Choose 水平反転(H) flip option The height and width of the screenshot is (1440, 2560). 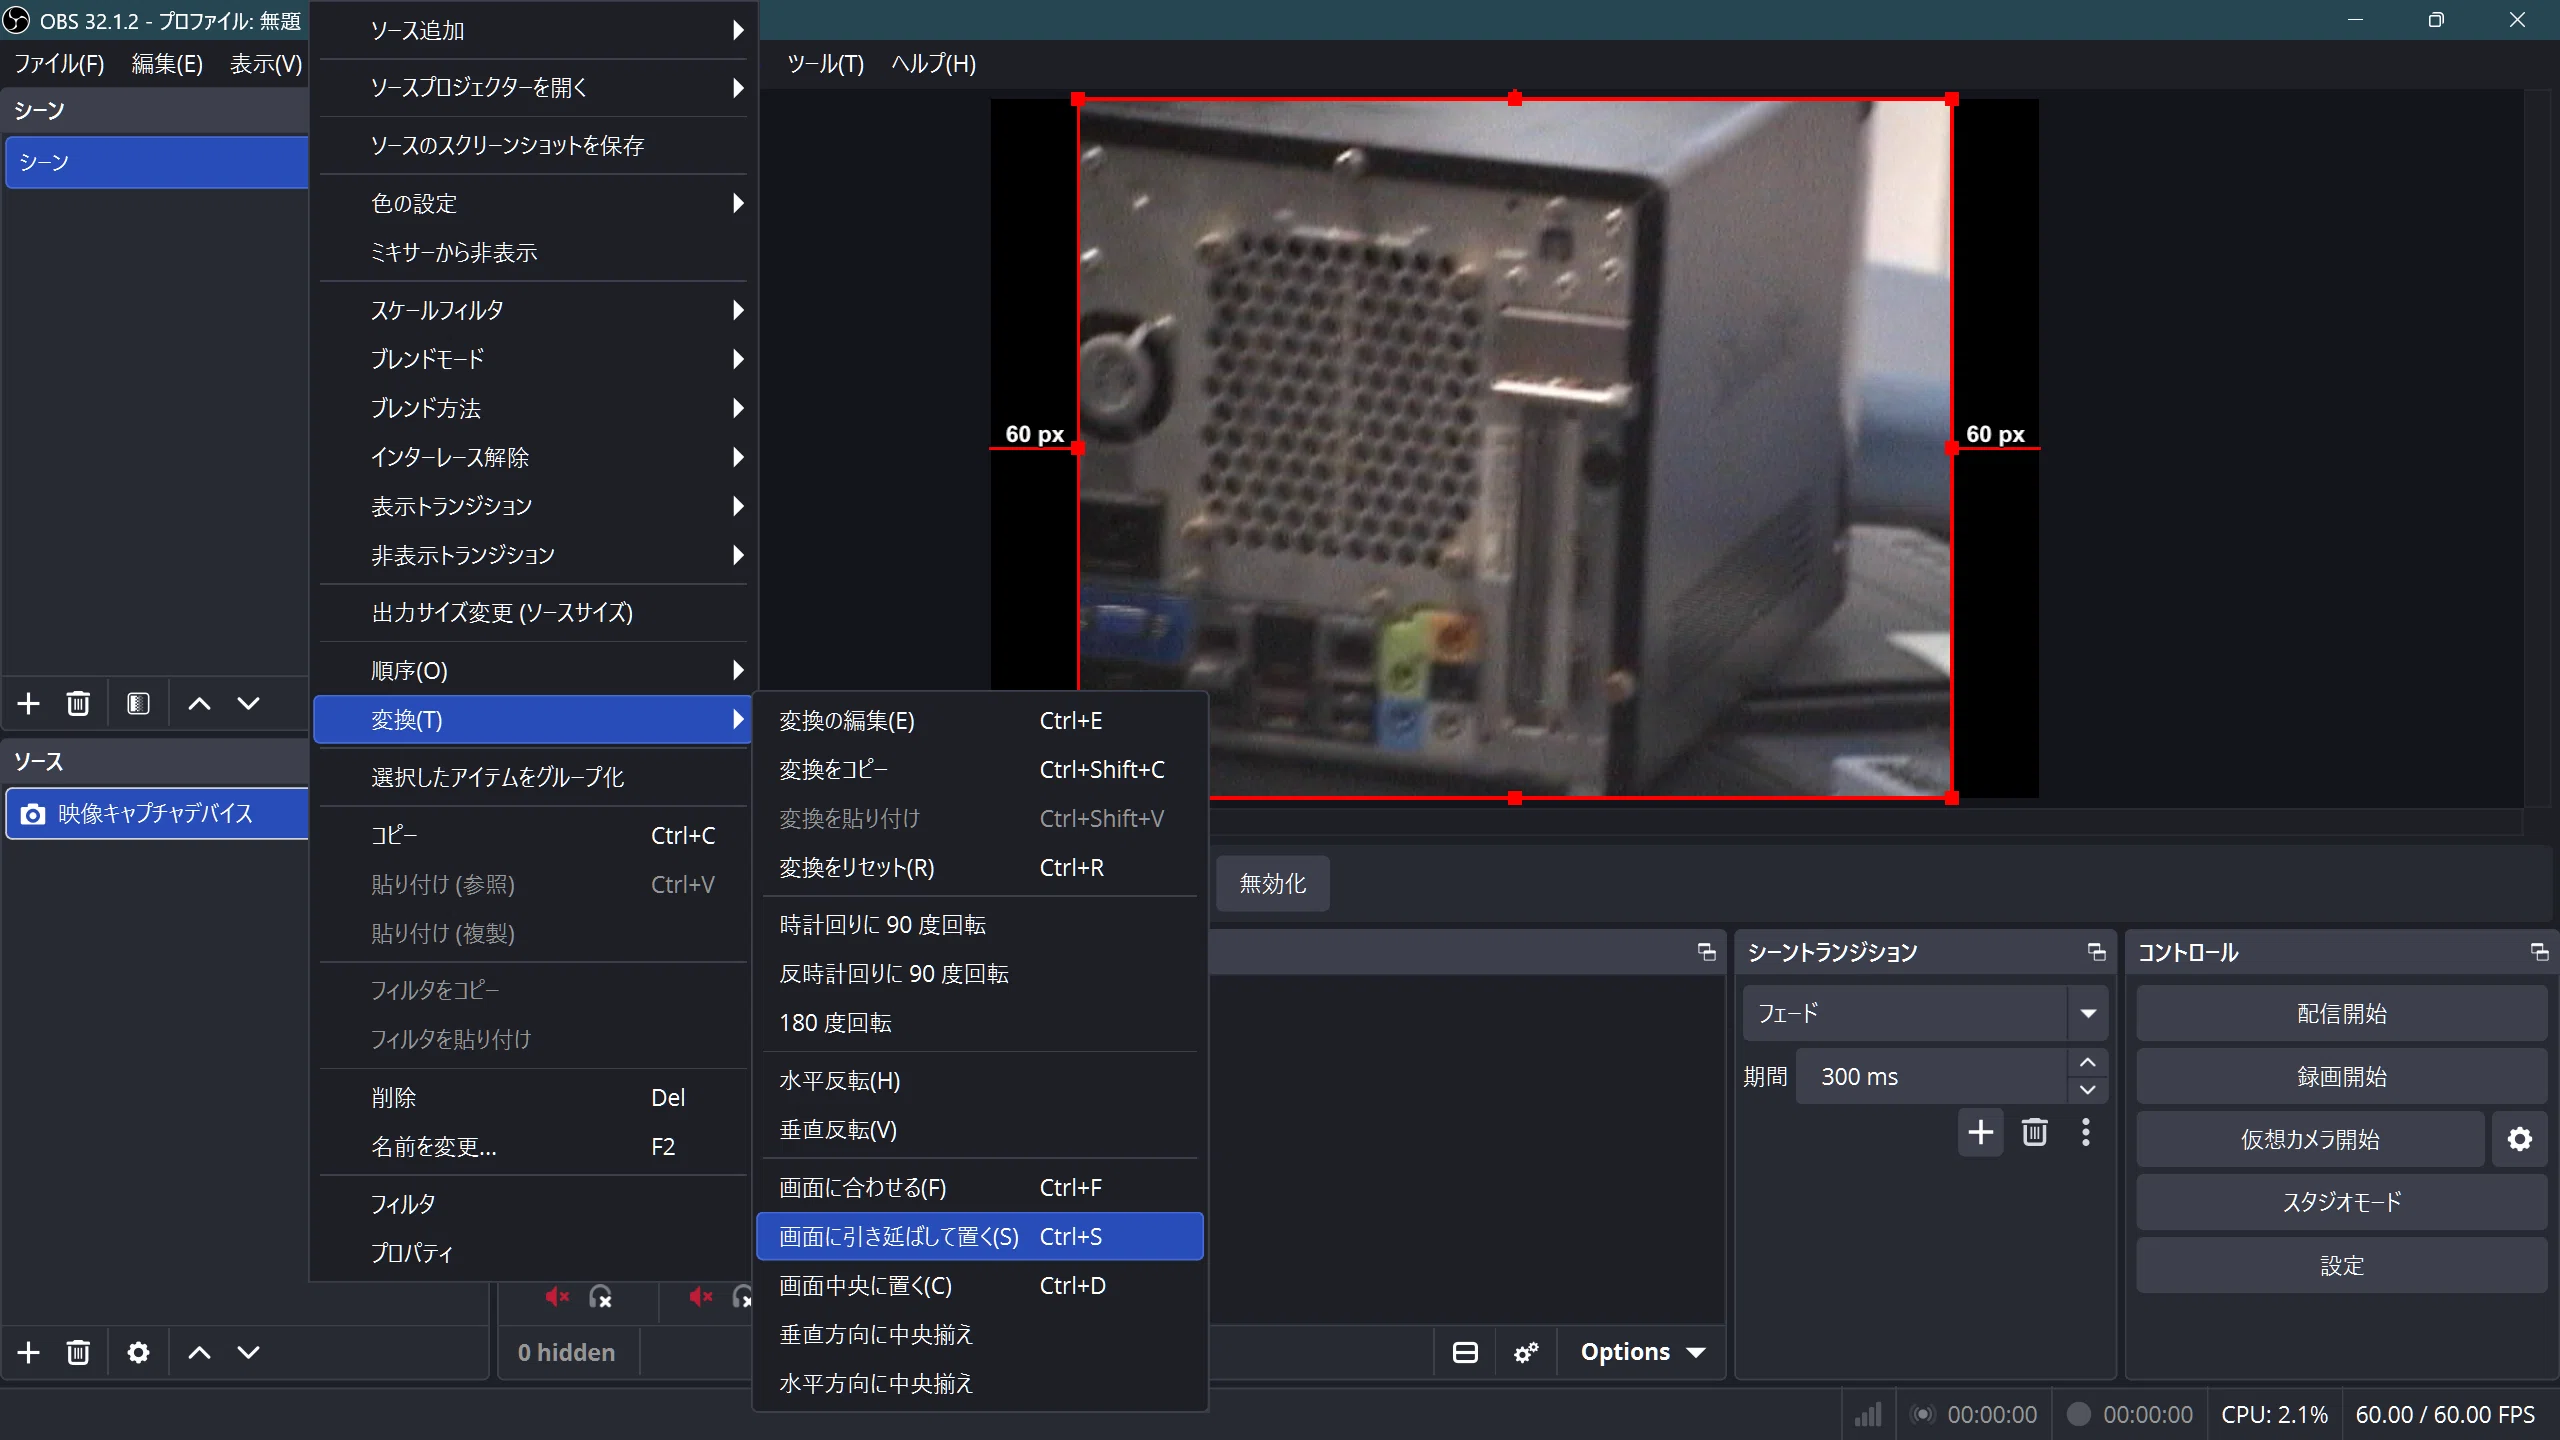980,1080
